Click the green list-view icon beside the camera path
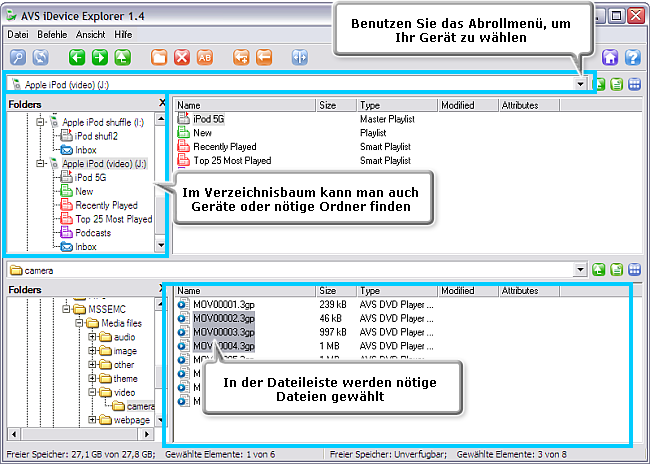 (x=617, y=270)
